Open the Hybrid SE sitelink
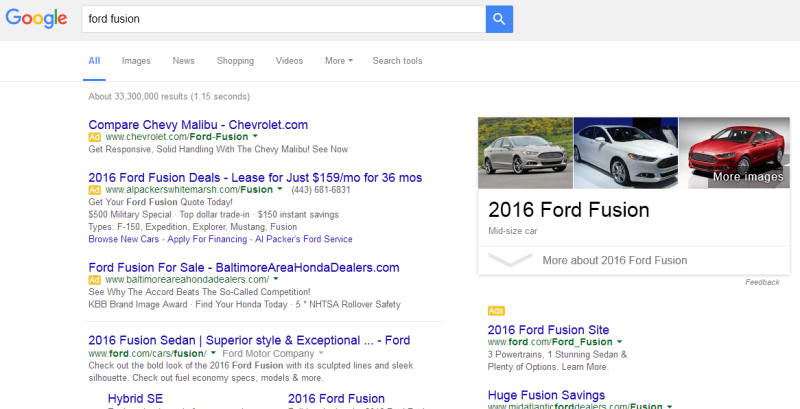 click(x=138, y=398)
